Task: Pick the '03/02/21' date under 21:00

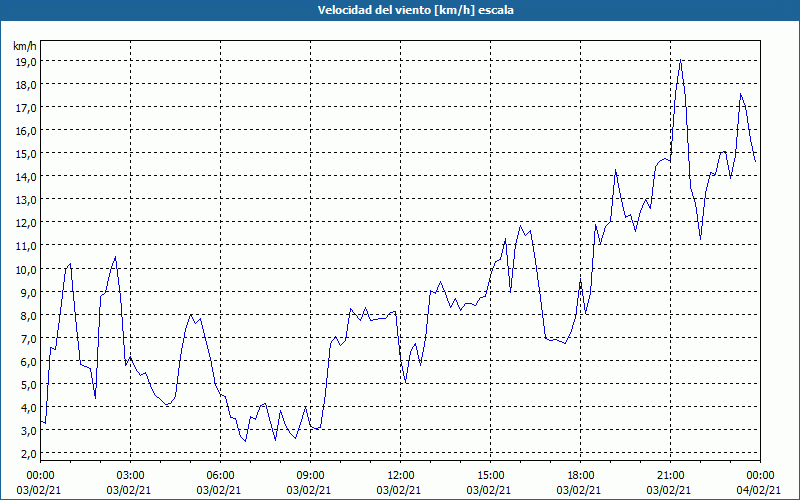Action: click(669, 490)
